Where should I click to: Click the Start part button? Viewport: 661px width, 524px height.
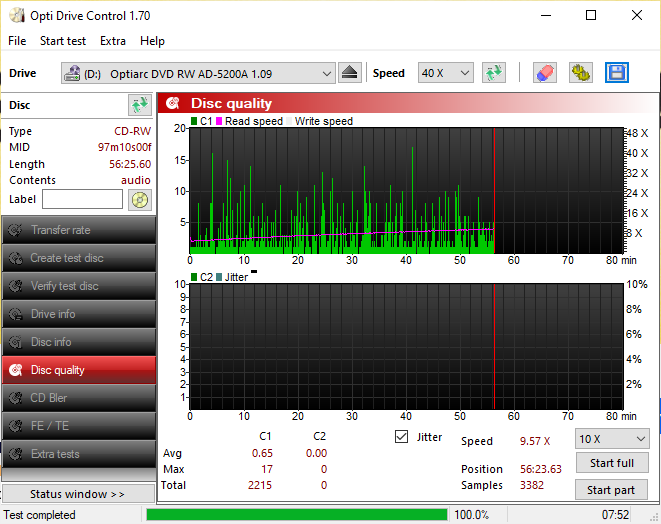[x=611, y=490]
